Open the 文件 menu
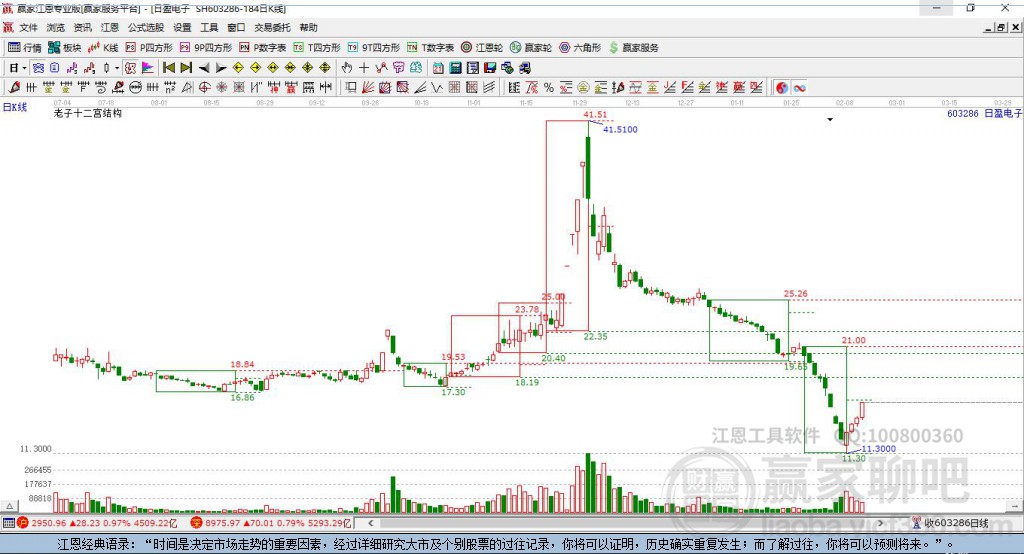 [x=28, y=27]
